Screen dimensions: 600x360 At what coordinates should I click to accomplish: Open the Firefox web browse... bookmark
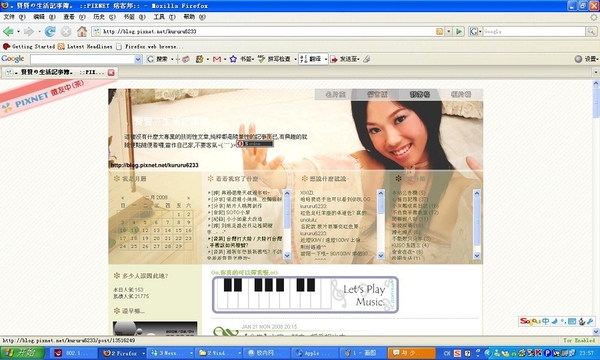150,46
